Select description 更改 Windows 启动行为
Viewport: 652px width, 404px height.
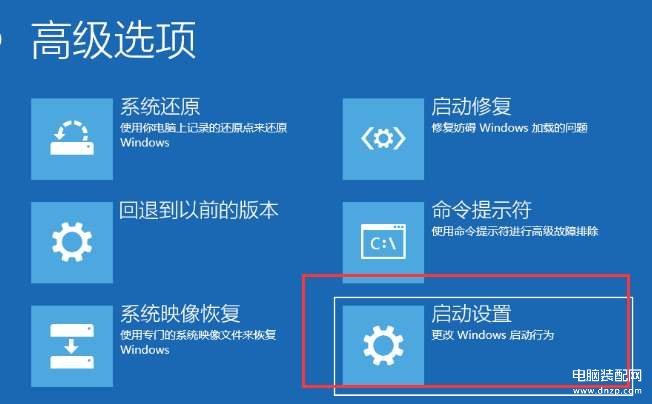click(x=493, y=335)
